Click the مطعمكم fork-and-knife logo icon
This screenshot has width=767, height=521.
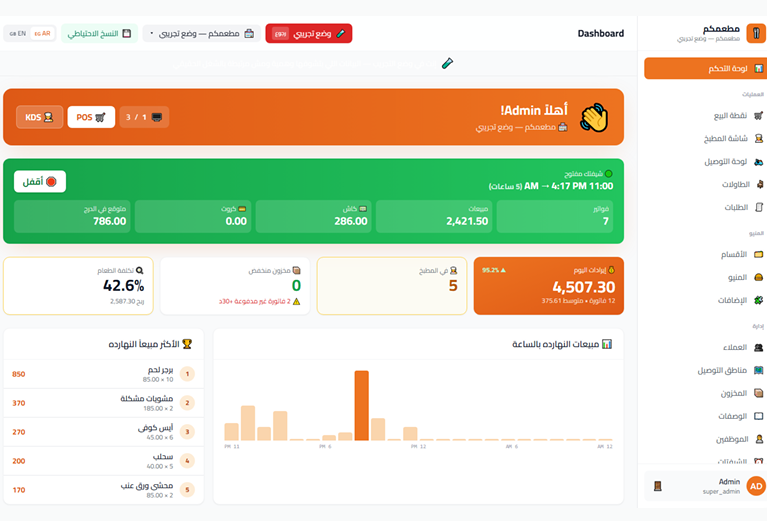pyautogui.click(x=756, y=33)
